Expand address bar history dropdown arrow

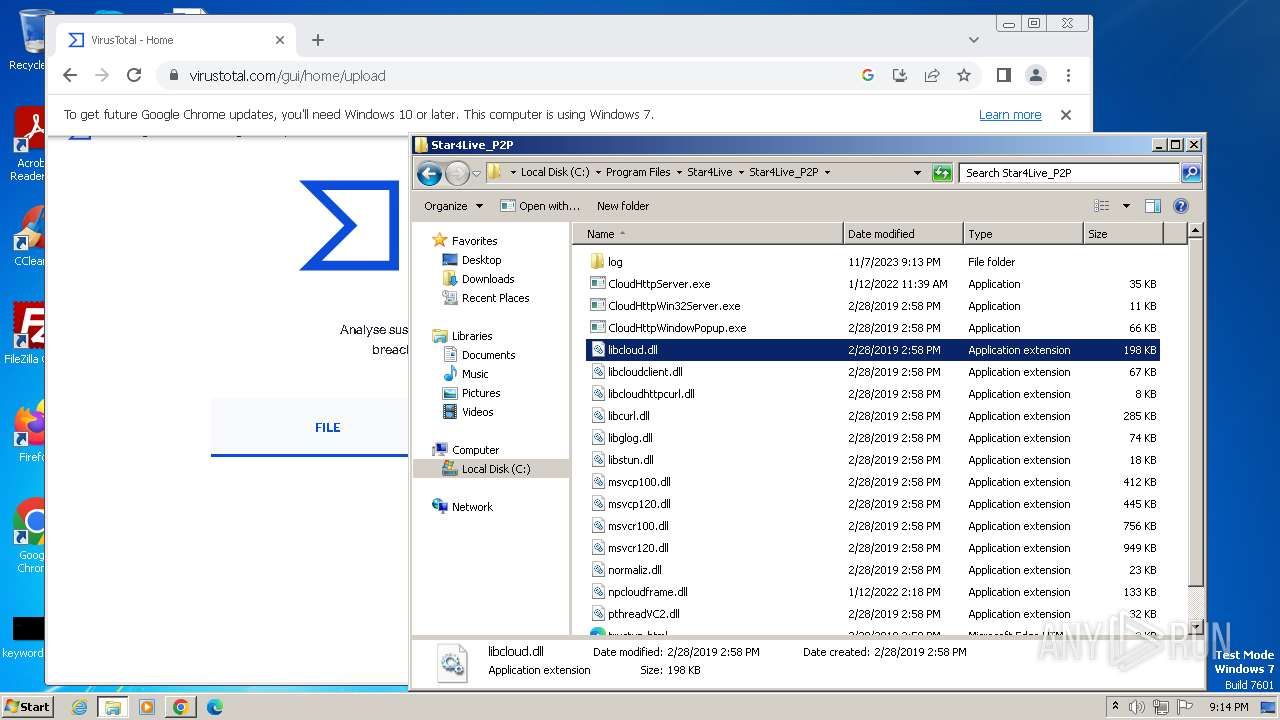[917, 172]
